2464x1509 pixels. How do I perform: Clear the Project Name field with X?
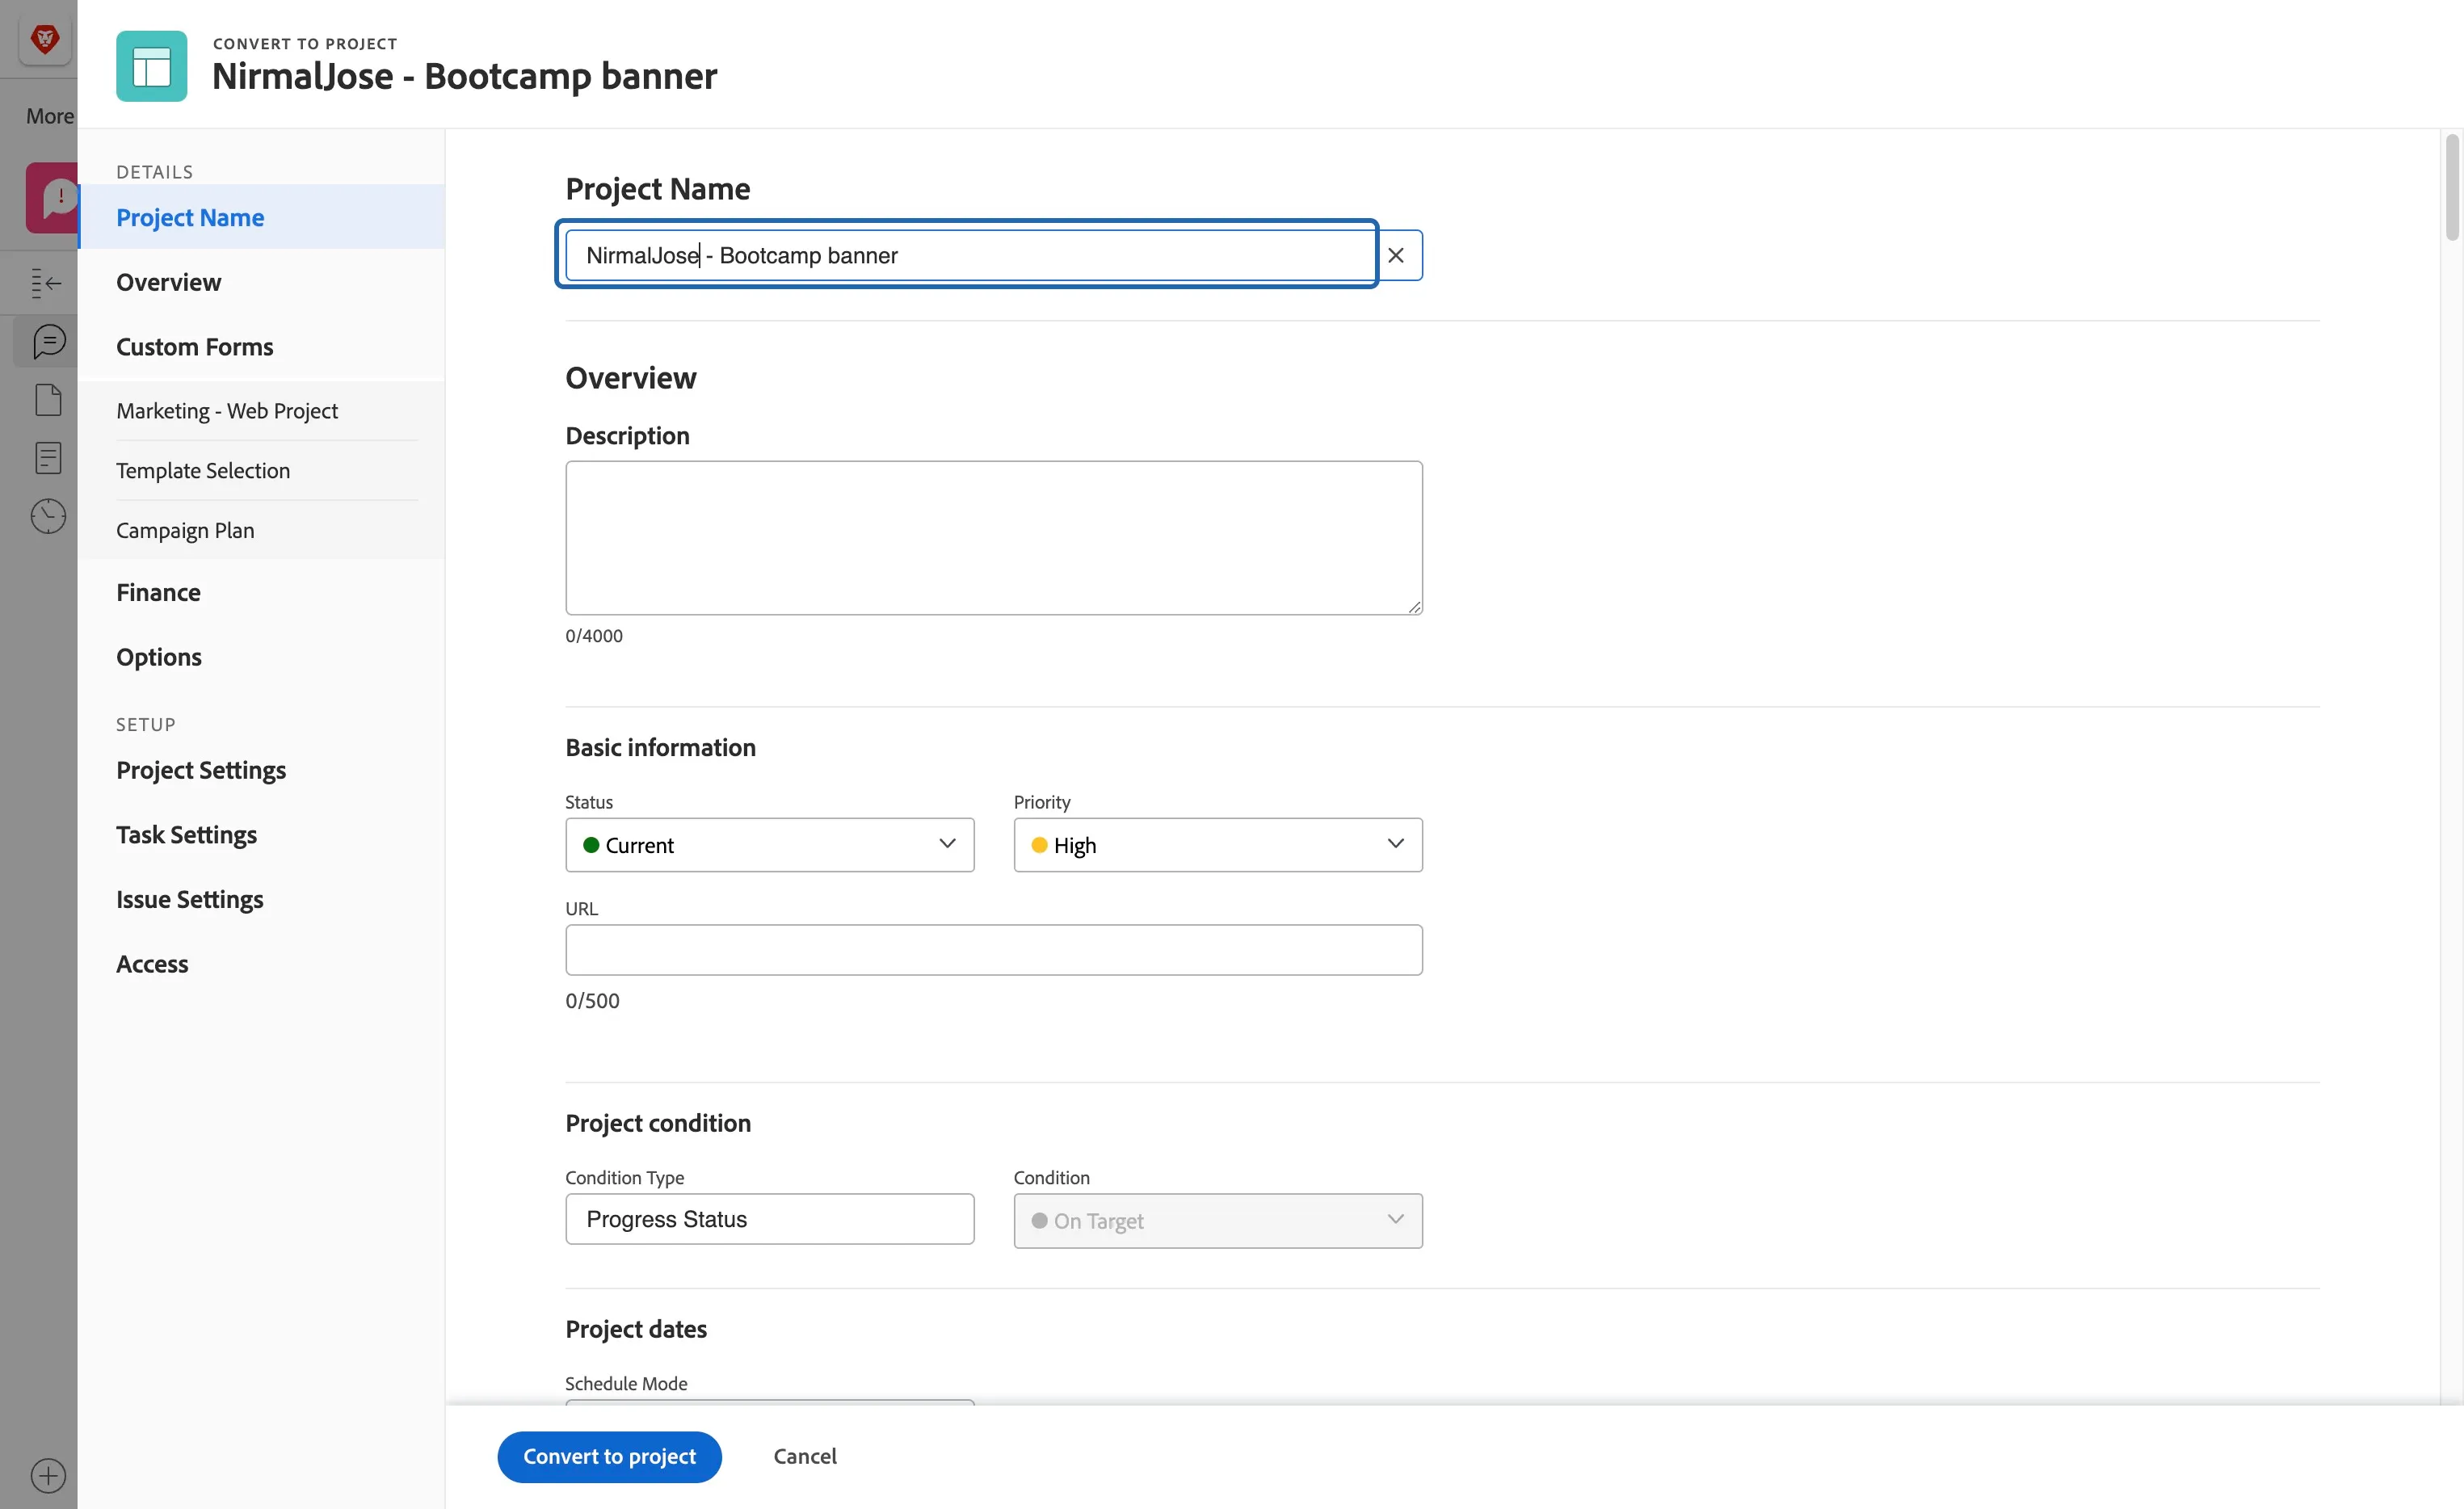(x=1395, y=255)
